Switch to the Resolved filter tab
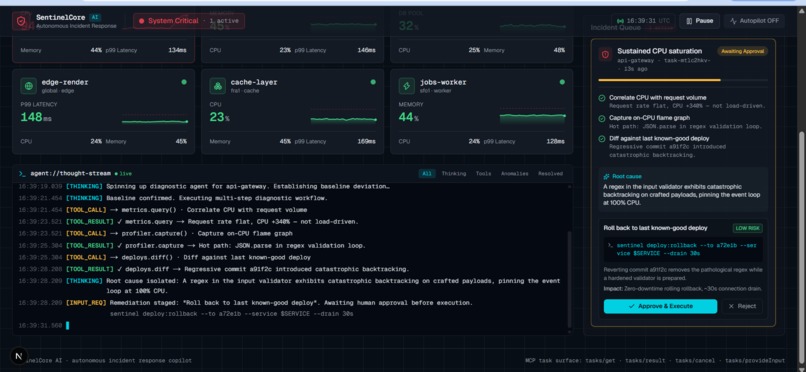 (x=550, y=174)
